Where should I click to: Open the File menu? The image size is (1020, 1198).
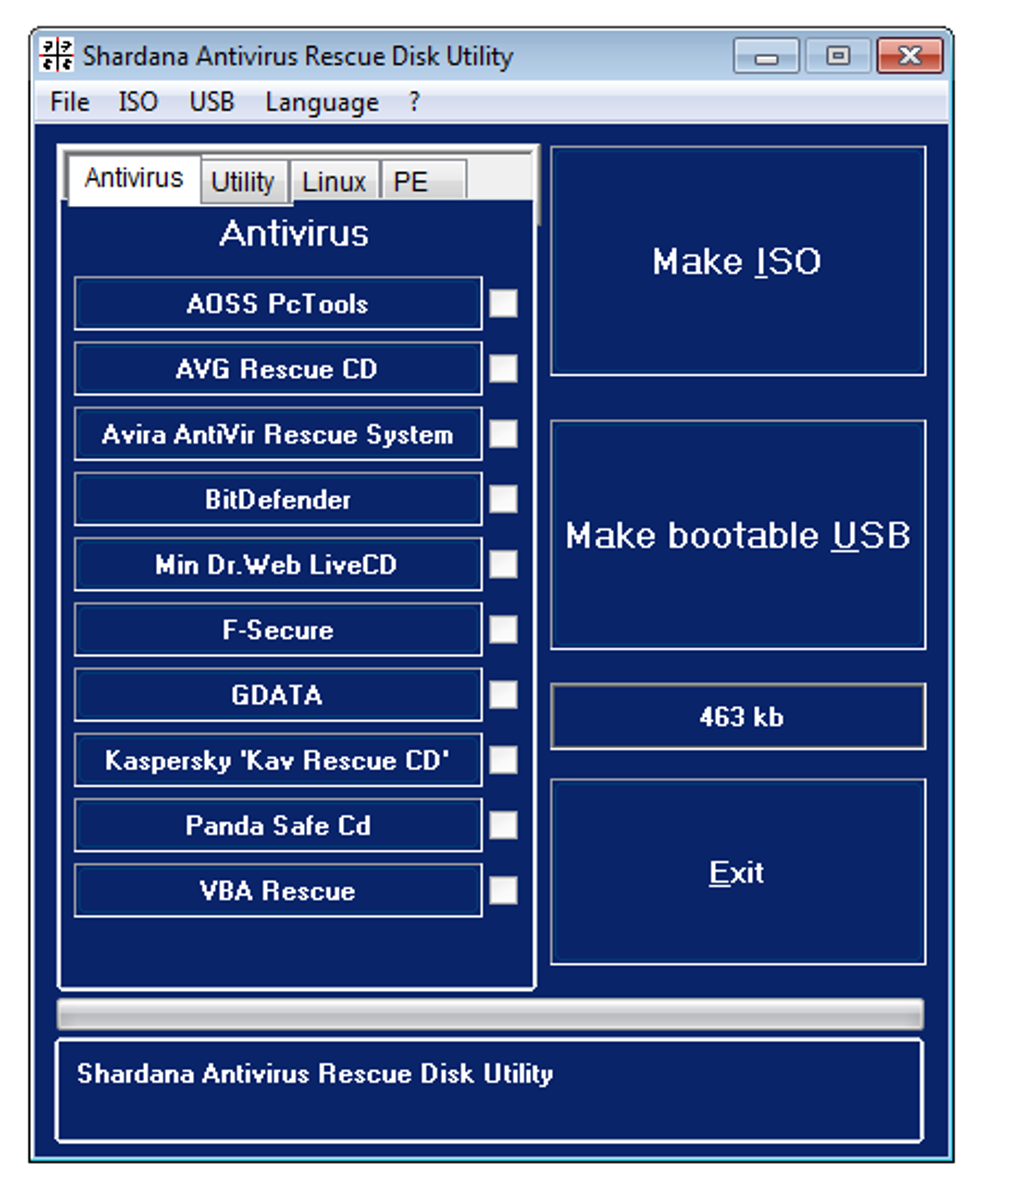coord(70,102)
